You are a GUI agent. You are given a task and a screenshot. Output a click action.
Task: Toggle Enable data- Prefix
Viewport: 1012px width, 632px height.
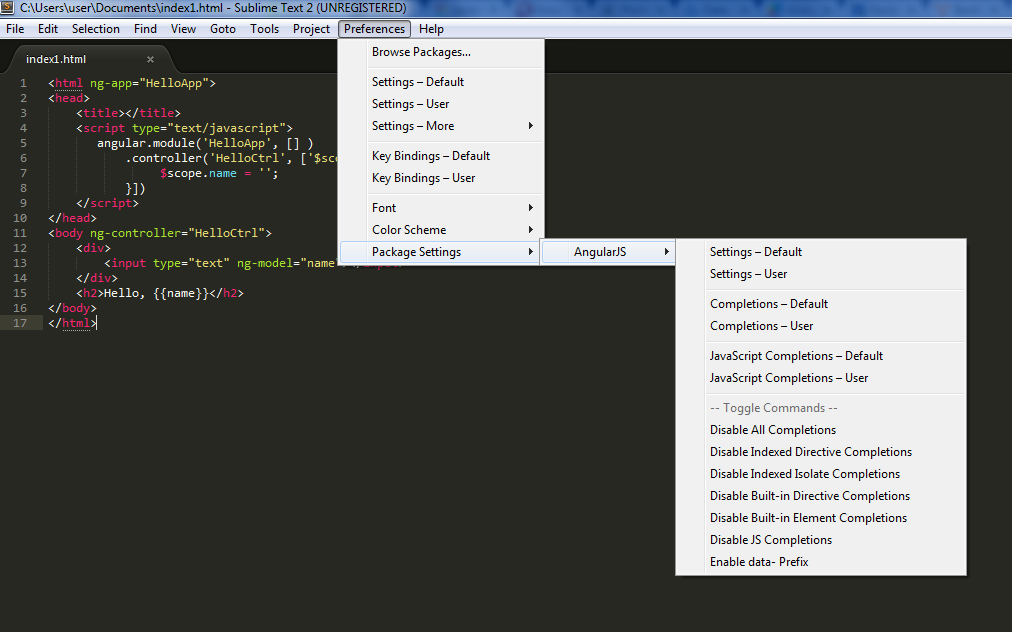(x=821, y=562)
